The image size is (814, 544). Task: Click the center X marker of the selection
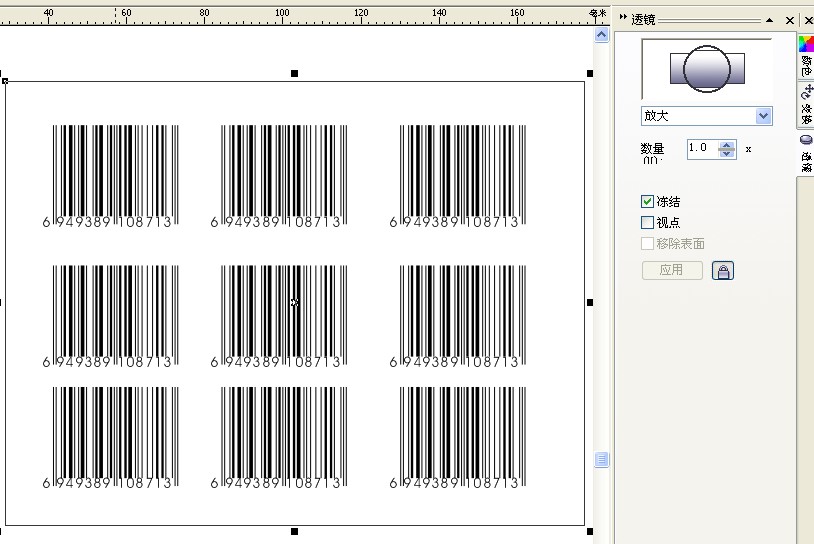click(x=294, y=302)
